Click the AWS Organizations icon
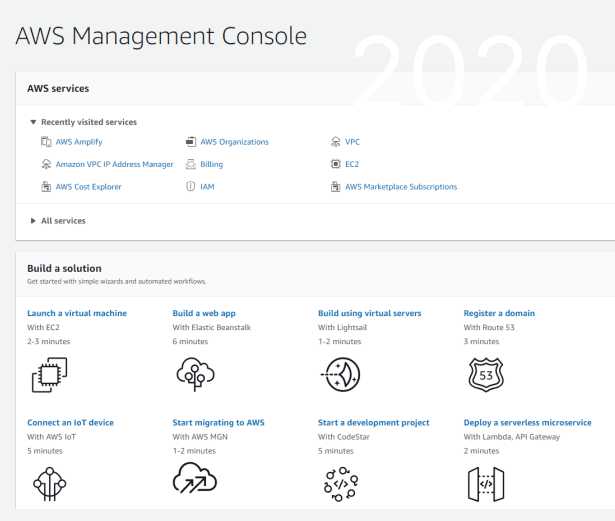Viewport: 615px width, 521px height. [x=191, y=142]
